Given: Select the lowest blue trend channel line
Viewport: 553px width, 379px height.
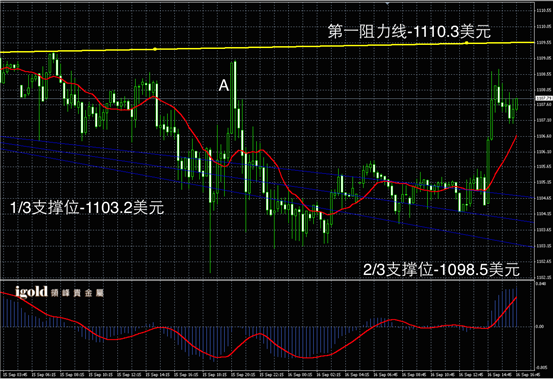Looking at the screenshot, I should coord(266,197).
